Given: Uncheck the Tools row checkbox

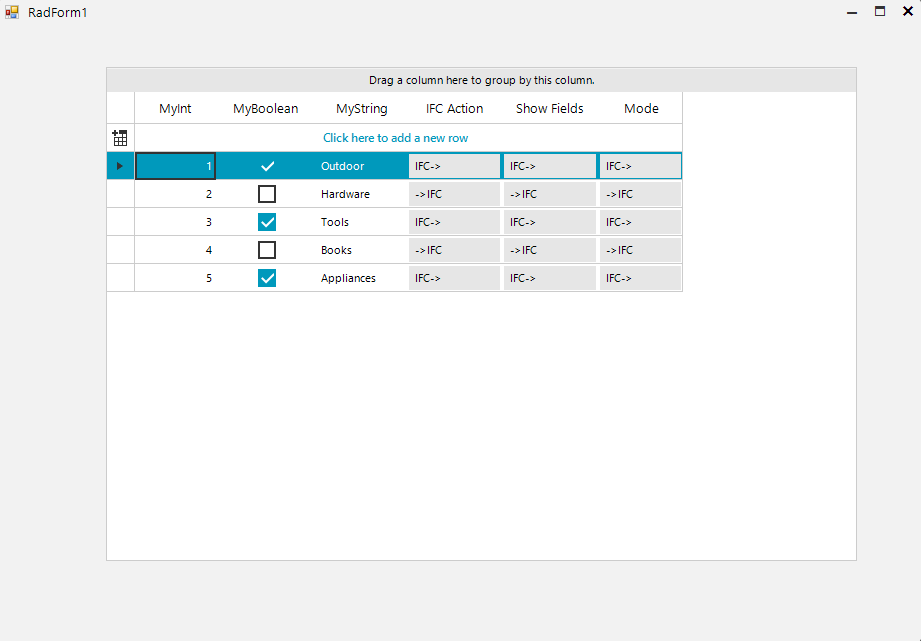Looking at the screenshot, I should (x=267, y=222).
